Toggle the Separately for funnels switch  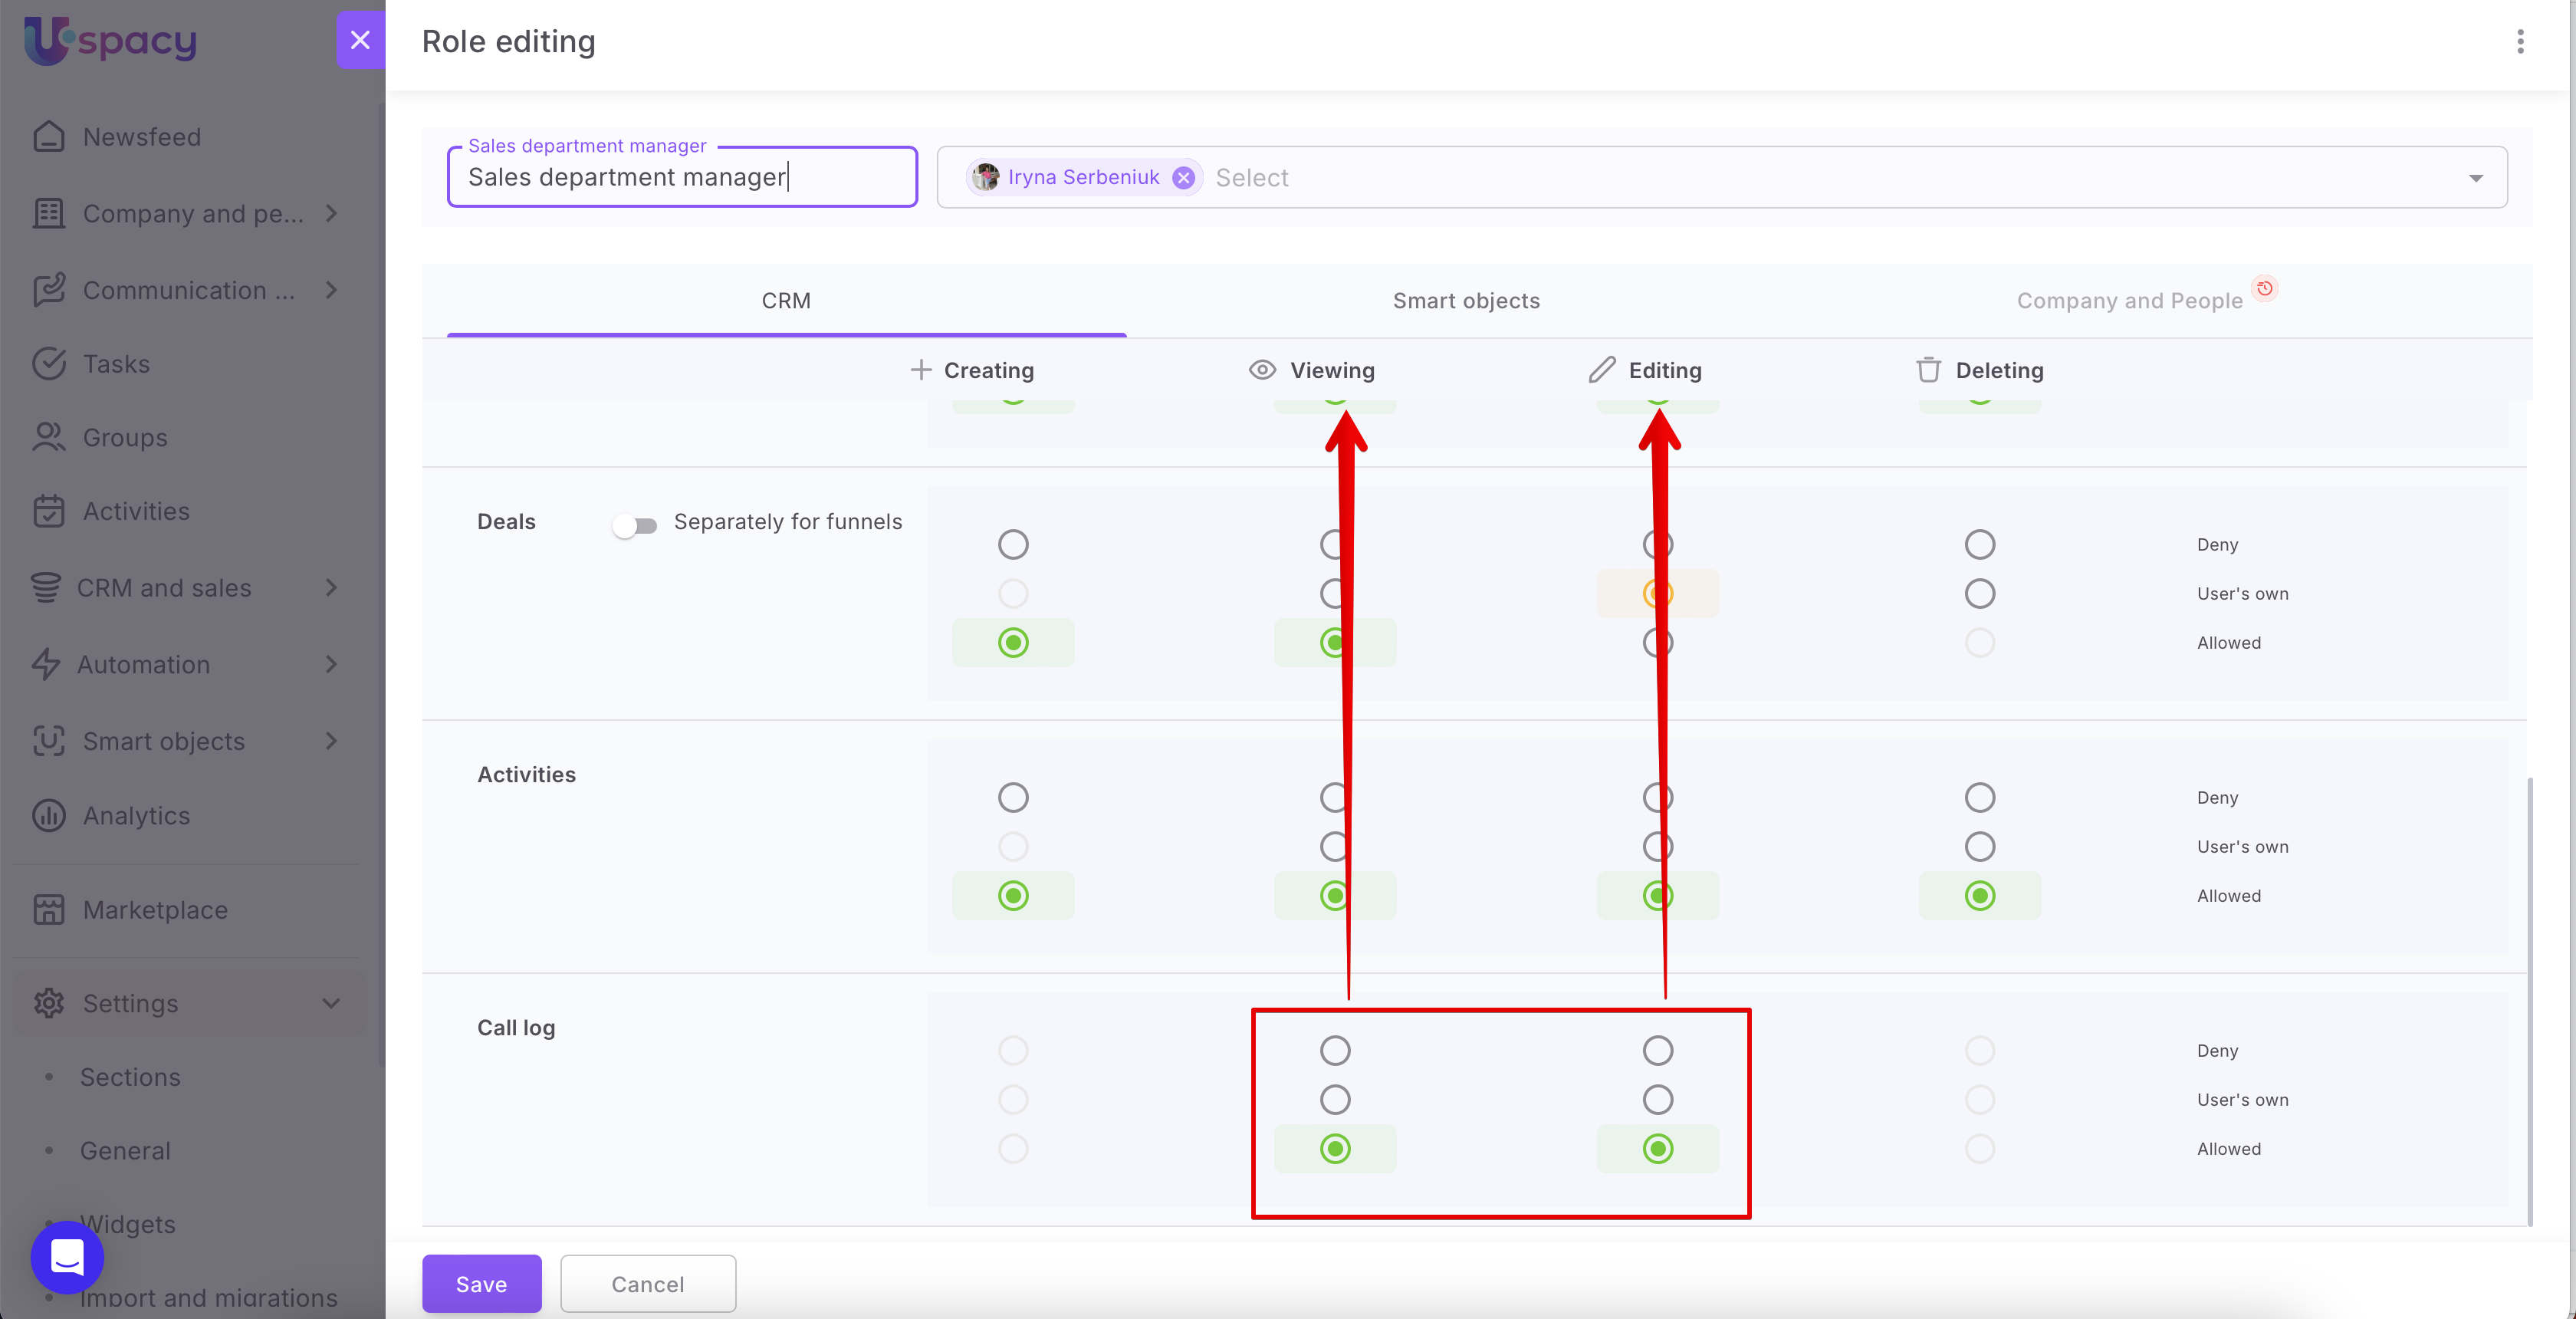[635, 525]
